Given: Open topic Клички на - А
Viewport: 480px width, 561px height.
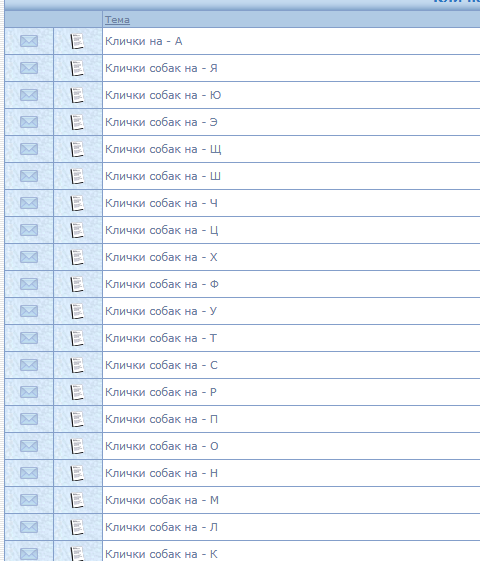Looking at the screenshot, I should tap(144, 41).
